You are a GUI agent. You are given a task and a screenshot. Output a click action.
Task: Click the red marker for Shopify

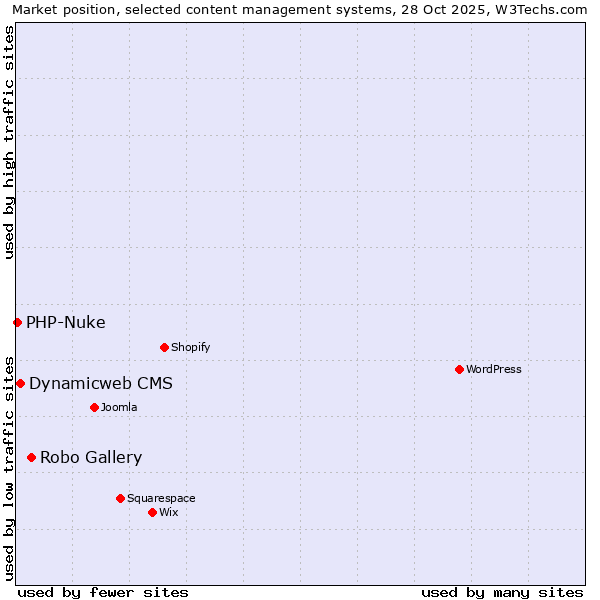(164, 347)
